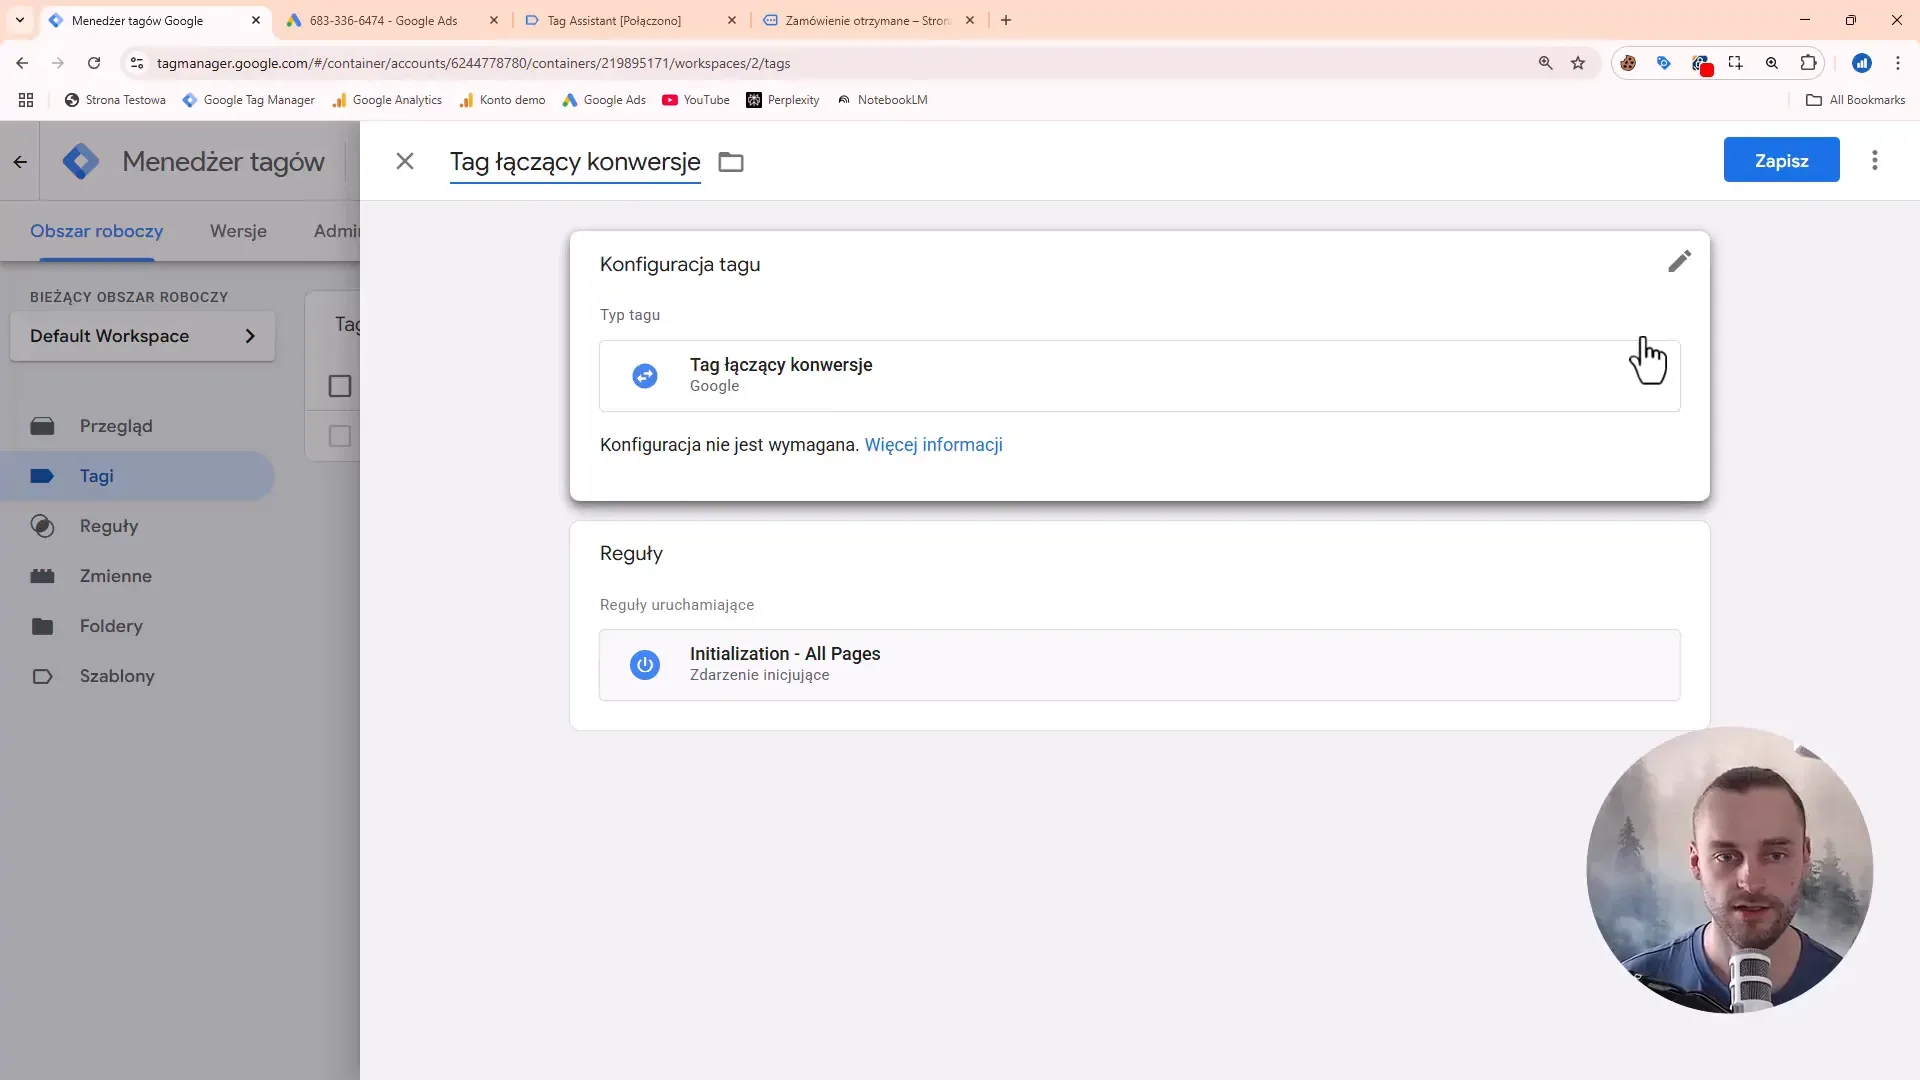Open the Google Ads bookmark
1920x1080 pixels.
(604, 100)
